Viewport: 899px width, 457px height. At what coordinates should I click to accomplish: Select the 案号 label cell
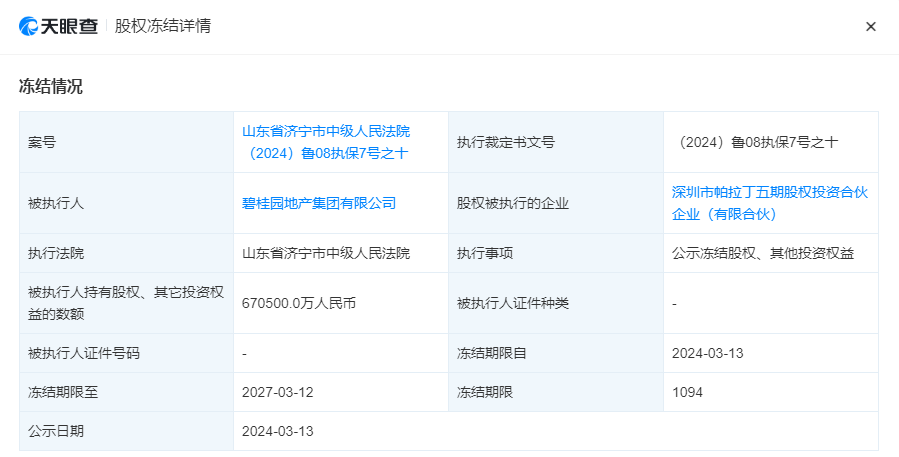click(x=127, y=142)
